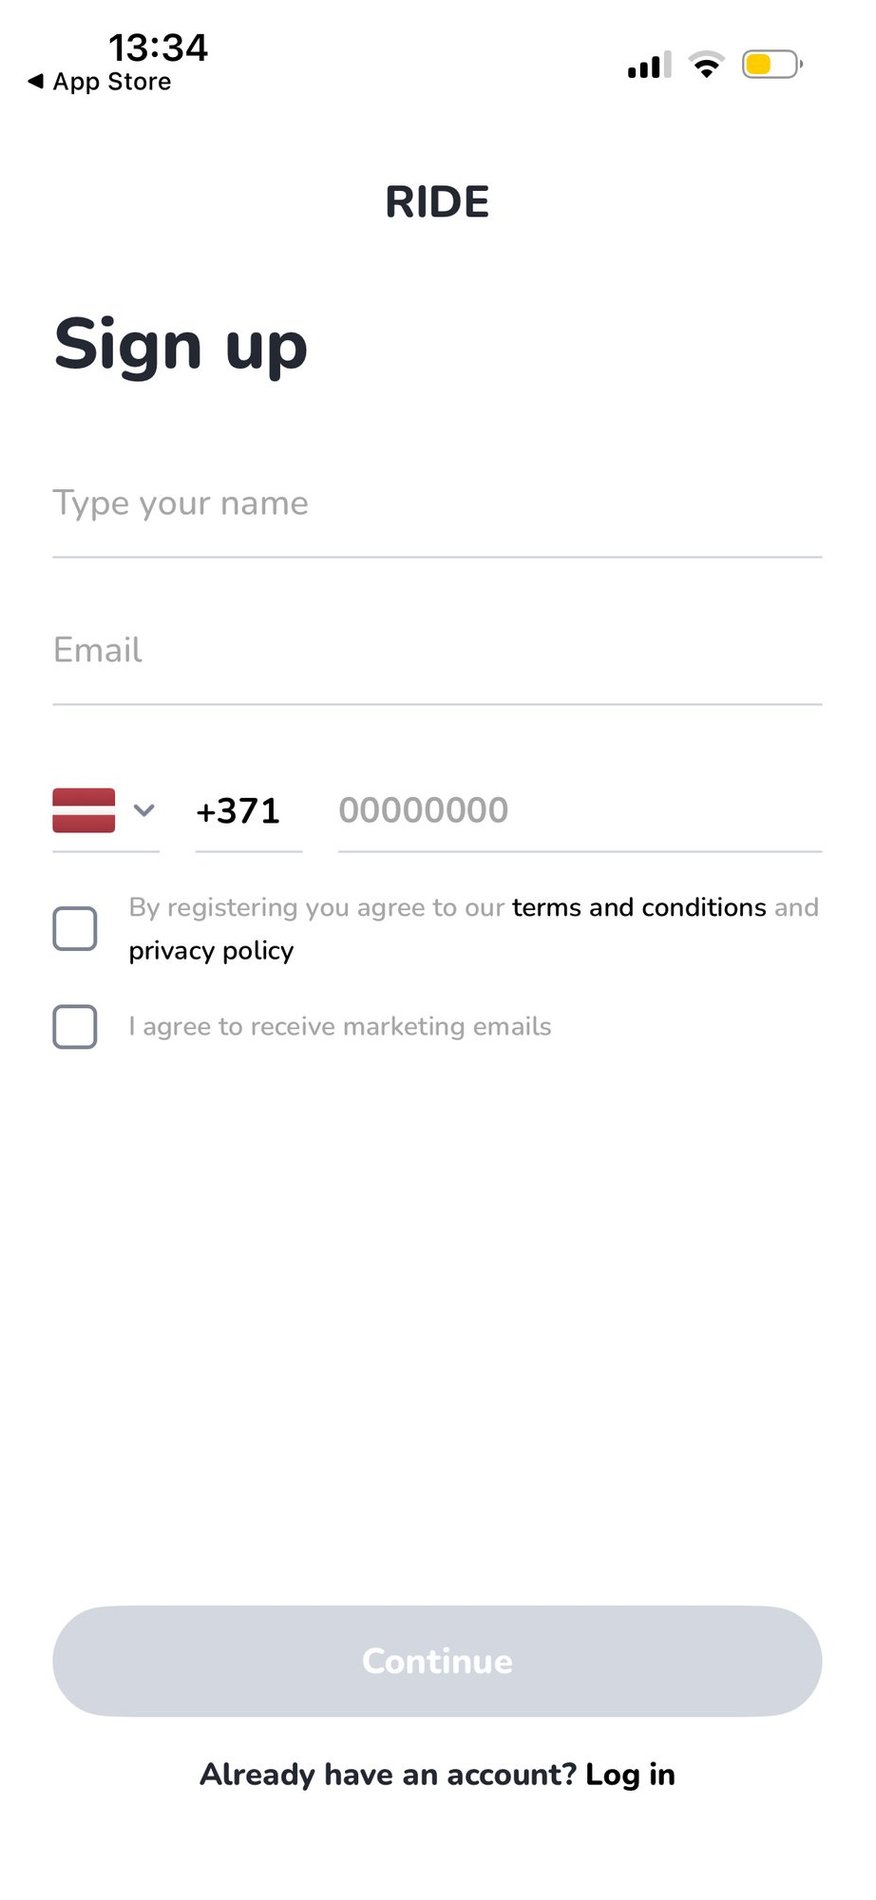Image resolution: width=876 pixels, height=1900 pixels.
Task: Open the terms and conditions link
Action: [x=639, y=907]
